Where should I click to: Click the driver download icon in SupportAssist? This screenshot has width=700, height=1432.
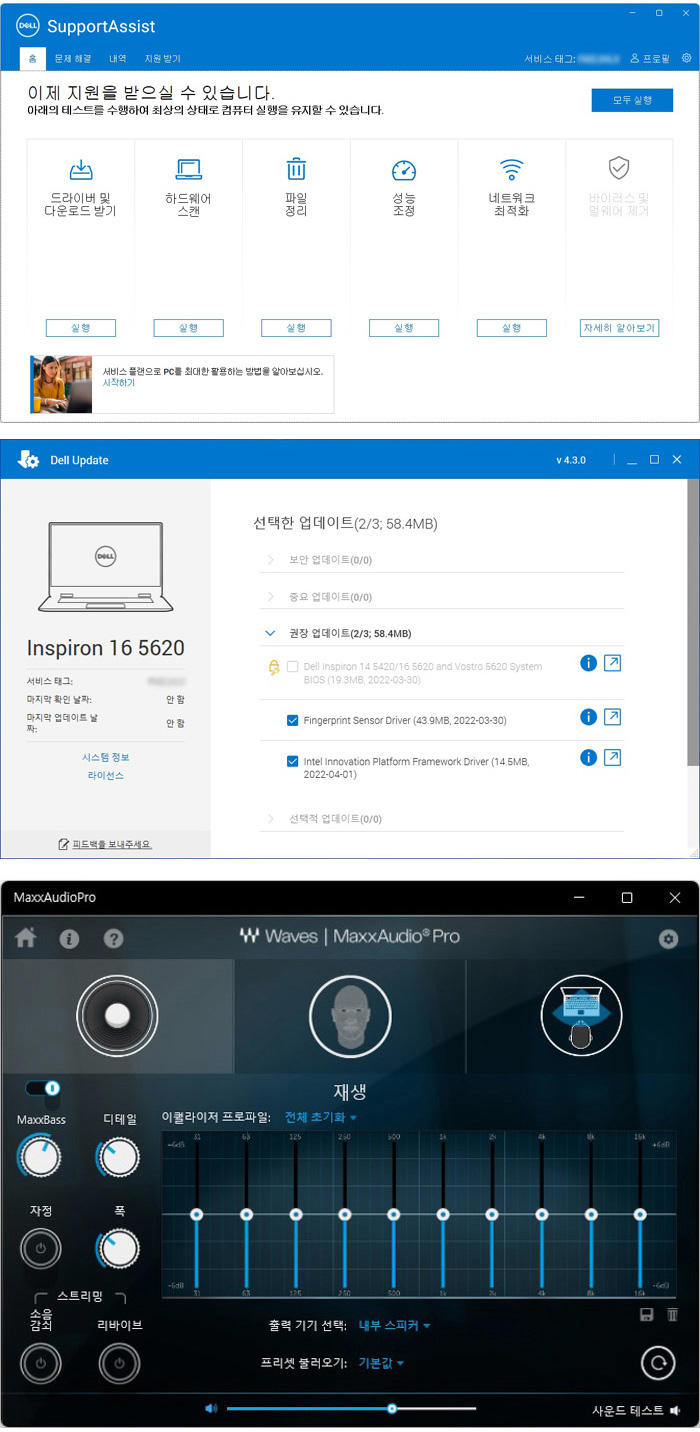81,170
